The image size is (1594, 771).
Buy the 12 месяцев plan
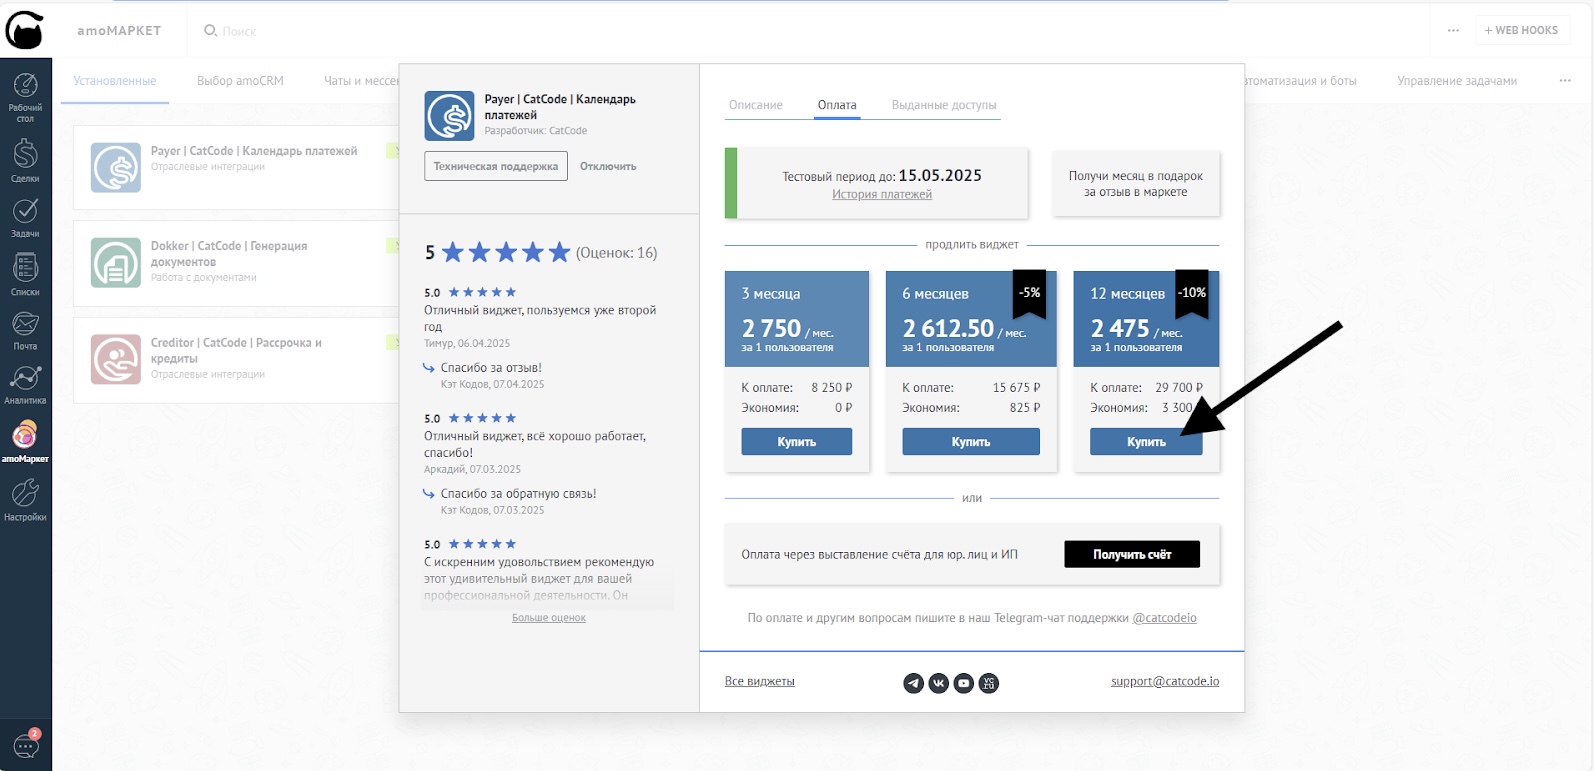point(1146,442)
